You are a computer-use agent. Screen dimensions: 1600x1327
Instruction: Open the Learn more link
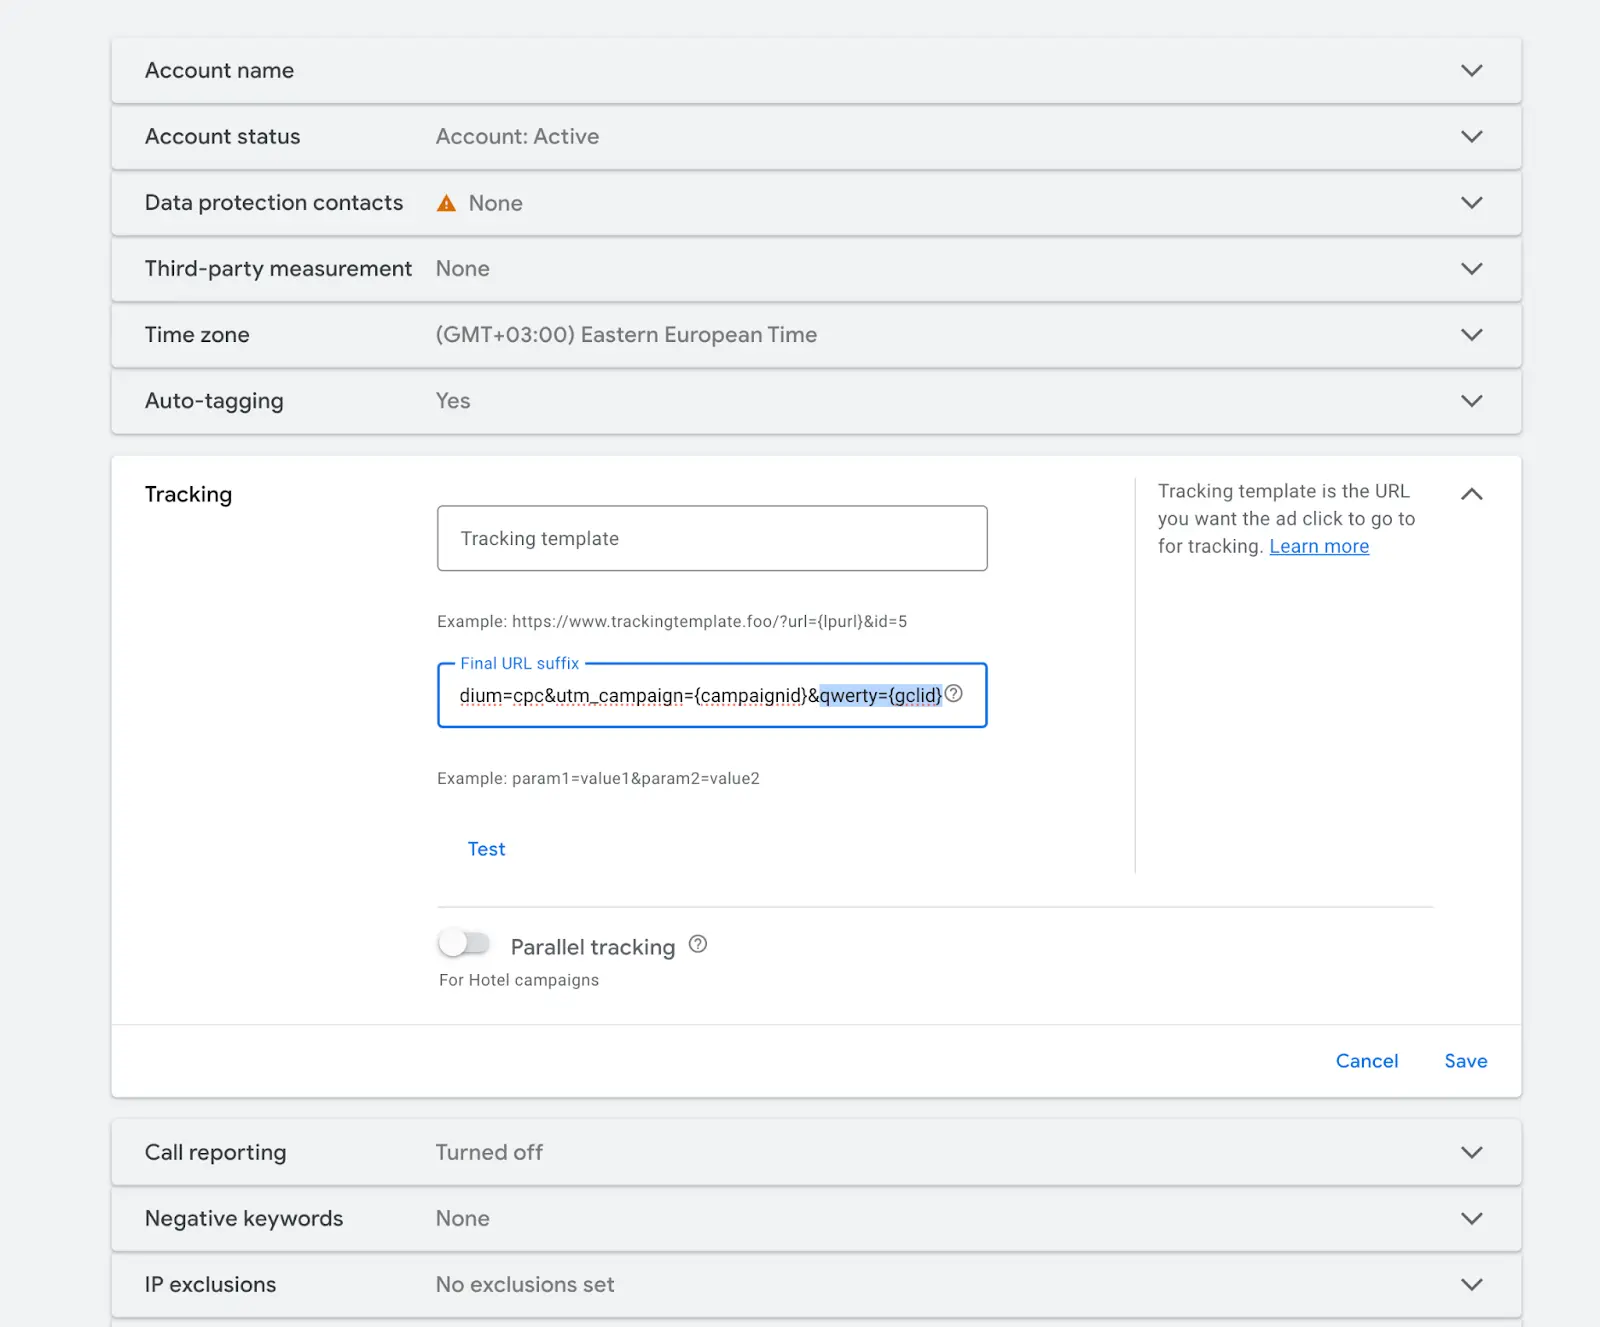pos(1318,546)
